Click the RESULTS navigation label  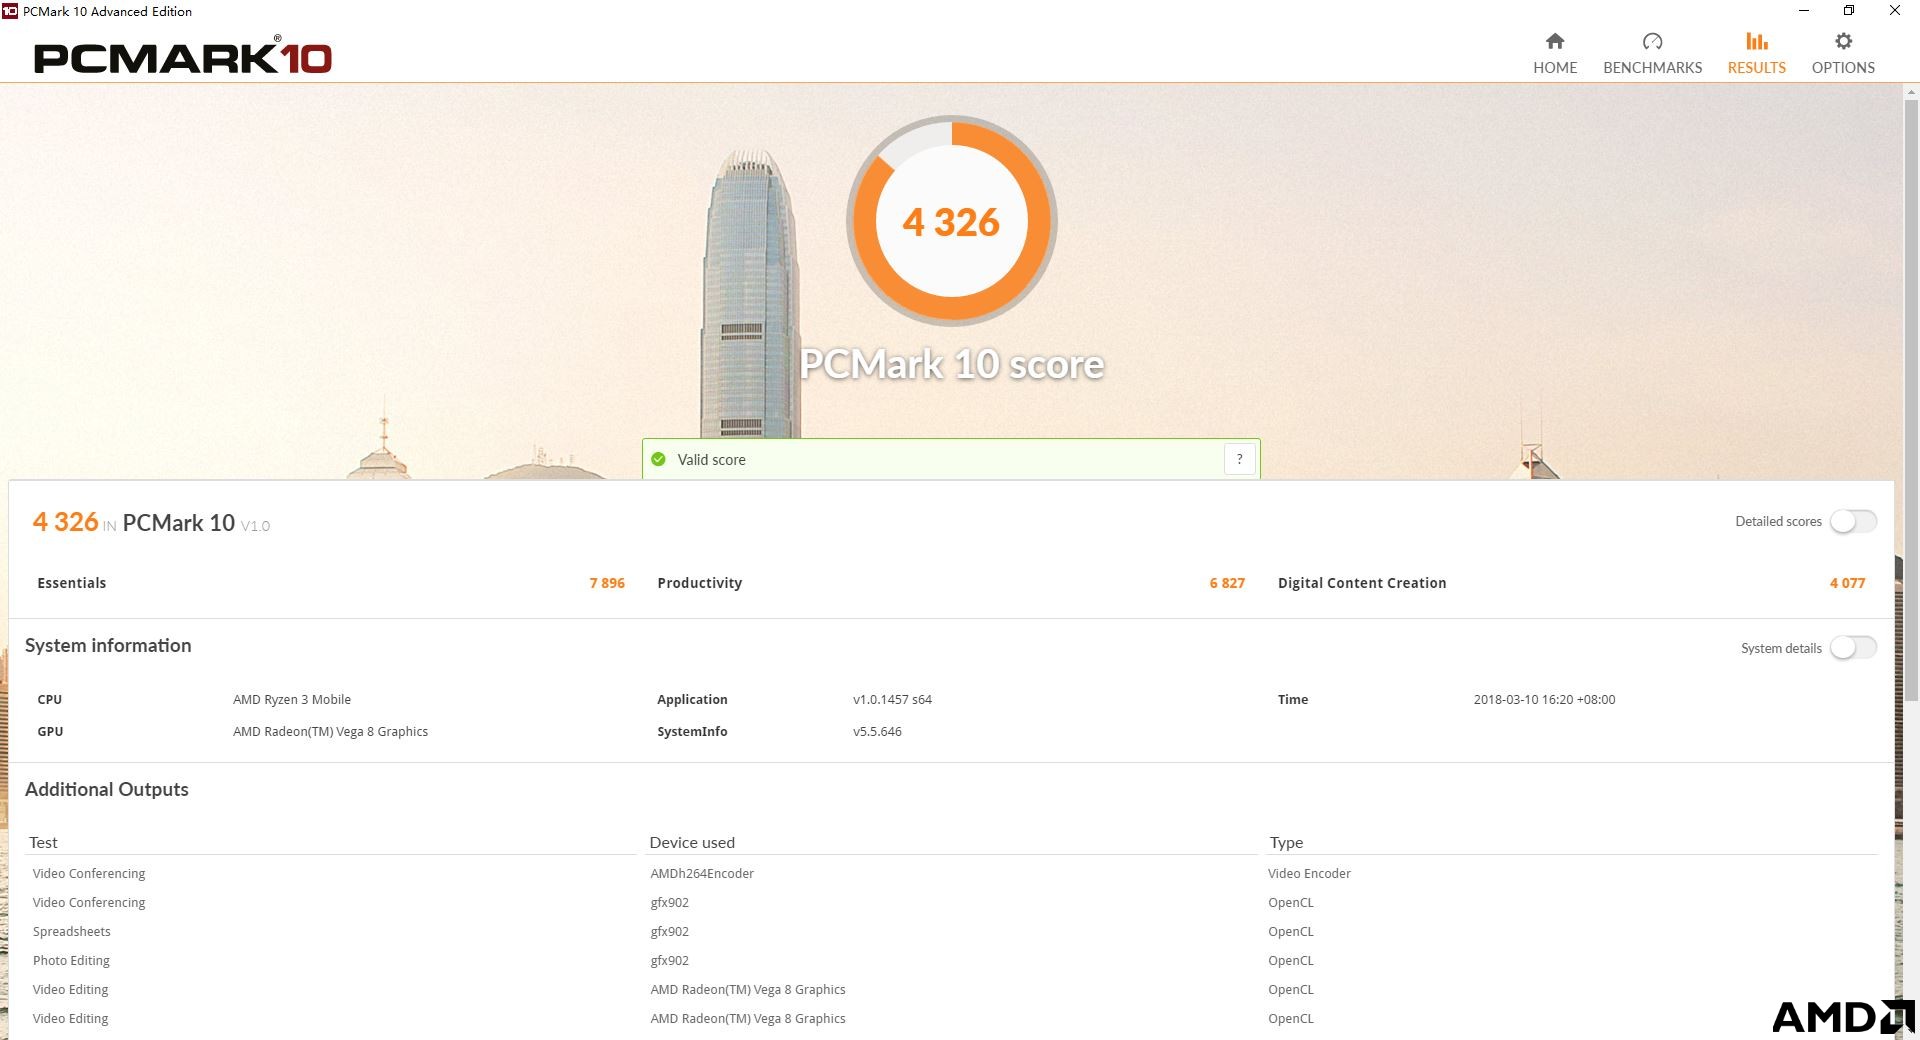1756,67
